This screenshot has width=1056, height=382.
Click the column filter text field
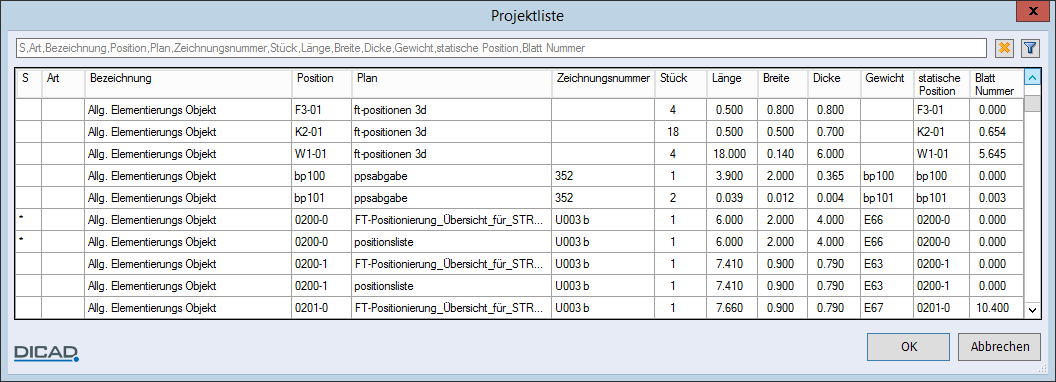click(x=501, y=48)
